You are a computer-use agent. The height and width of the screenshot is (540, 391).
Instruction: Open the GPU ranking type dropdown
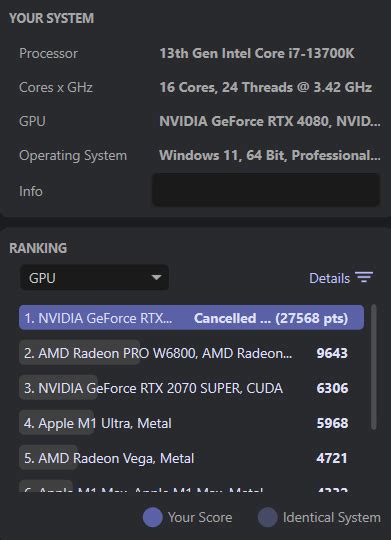click(94, 278)
